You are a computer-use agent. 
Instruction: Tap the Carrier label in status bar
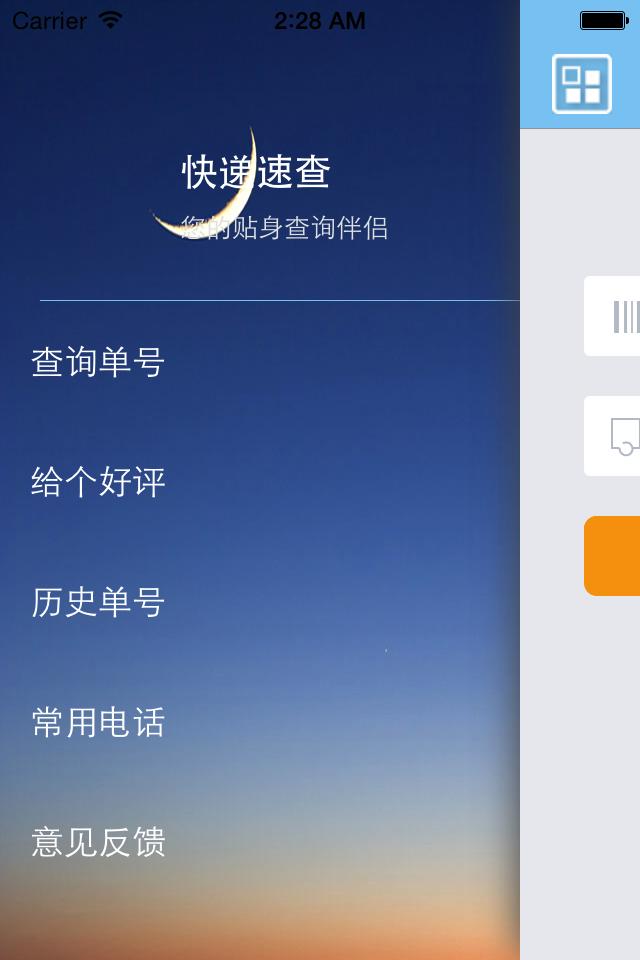[50, 21]
